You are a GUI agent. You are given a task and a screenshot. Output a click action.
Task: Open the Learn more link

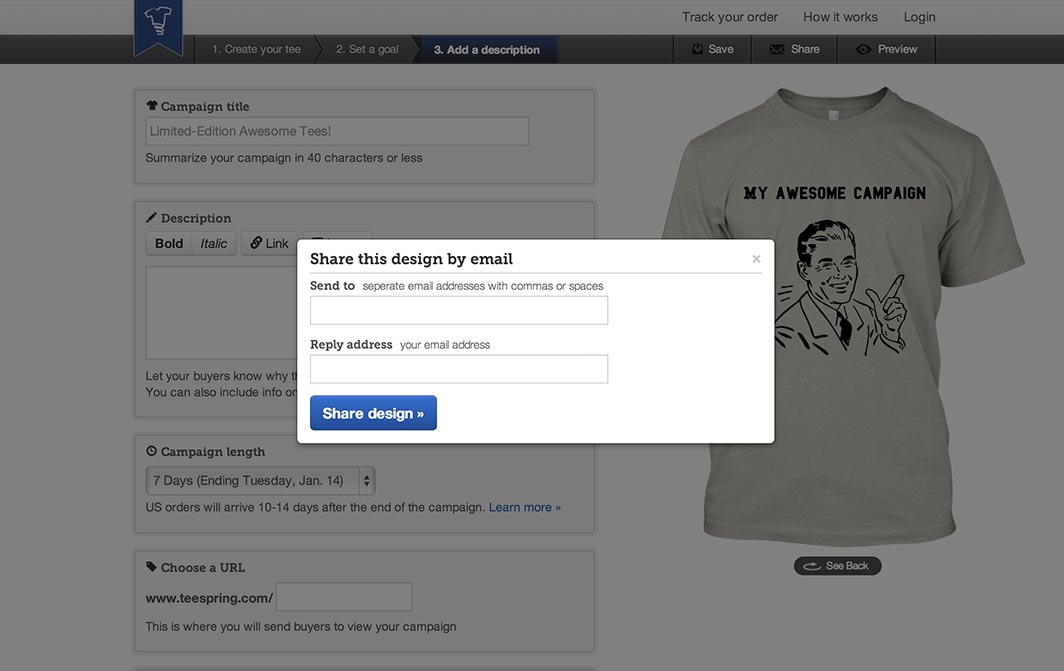pyautogui.click(x=525, y=507)
